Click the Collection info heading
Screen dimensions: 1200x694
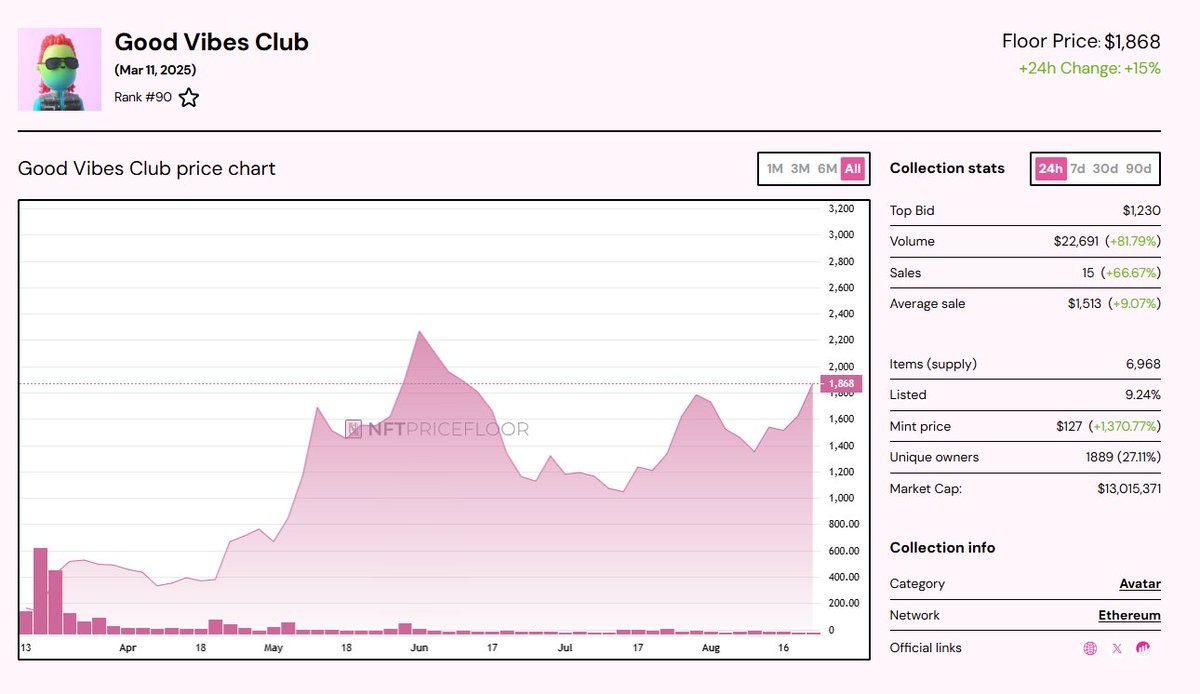click(942, 548)
